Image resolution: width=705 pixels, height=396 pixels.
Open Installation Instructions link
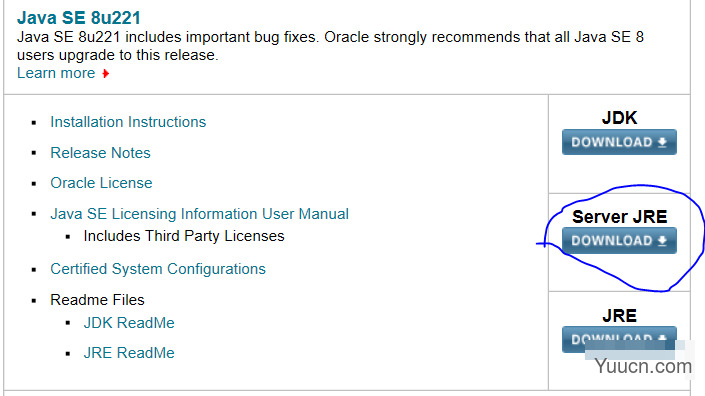click(x=128, y=122)
